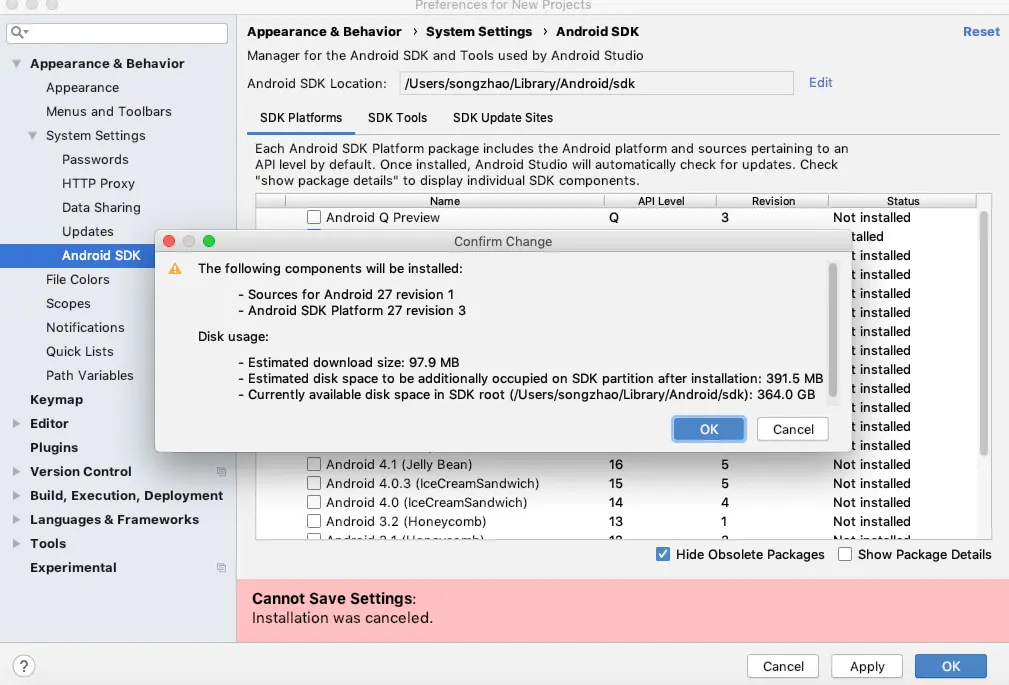Select Keymap in settings tree
The width and height of the screenshot is (1009, 685).
click(57, 400)
